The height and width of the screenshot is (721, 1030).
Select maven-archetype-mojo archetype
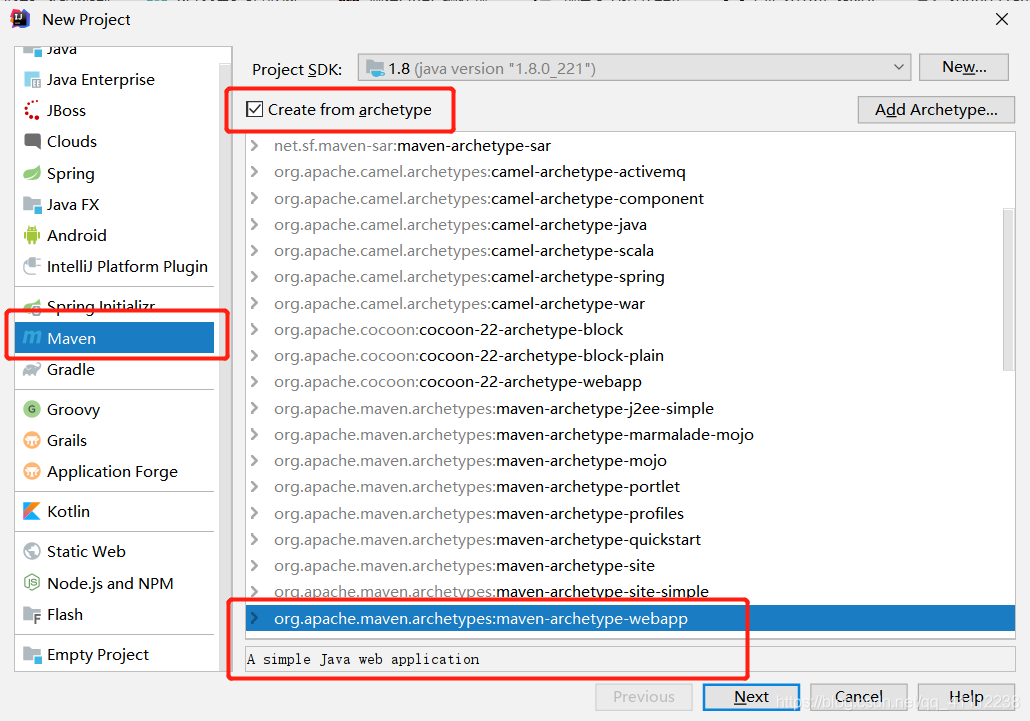point(631,460)
